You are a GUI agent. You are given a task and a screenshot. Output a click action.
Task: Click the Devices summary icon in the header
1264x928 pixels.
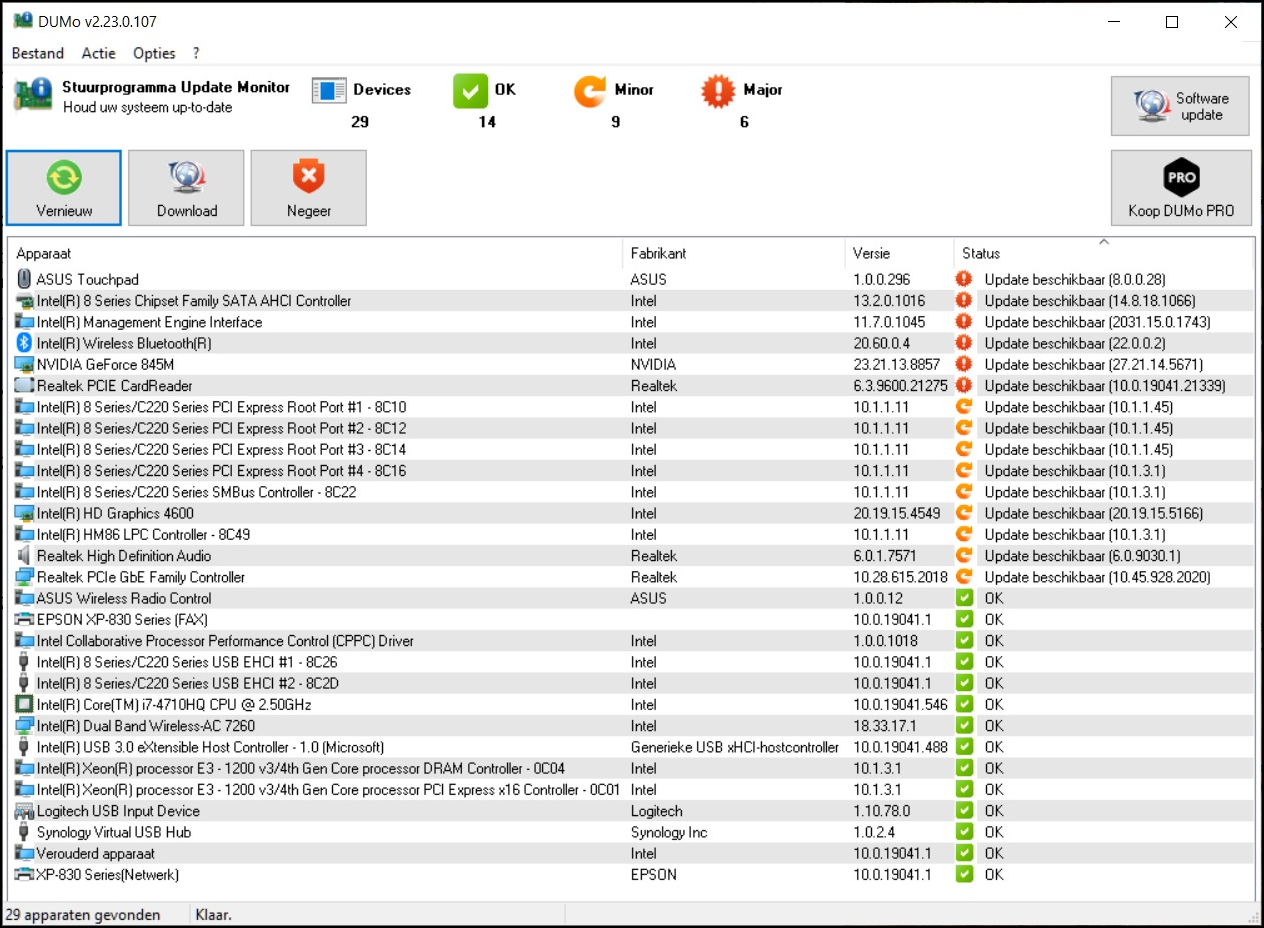(329, 91)
